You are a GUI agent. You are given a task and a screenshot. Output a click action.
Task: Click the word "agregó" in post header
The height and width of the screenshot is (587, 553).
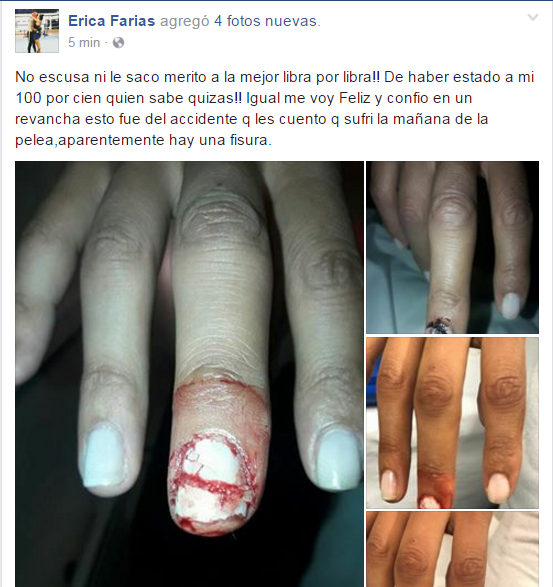(x=185, y=21)
